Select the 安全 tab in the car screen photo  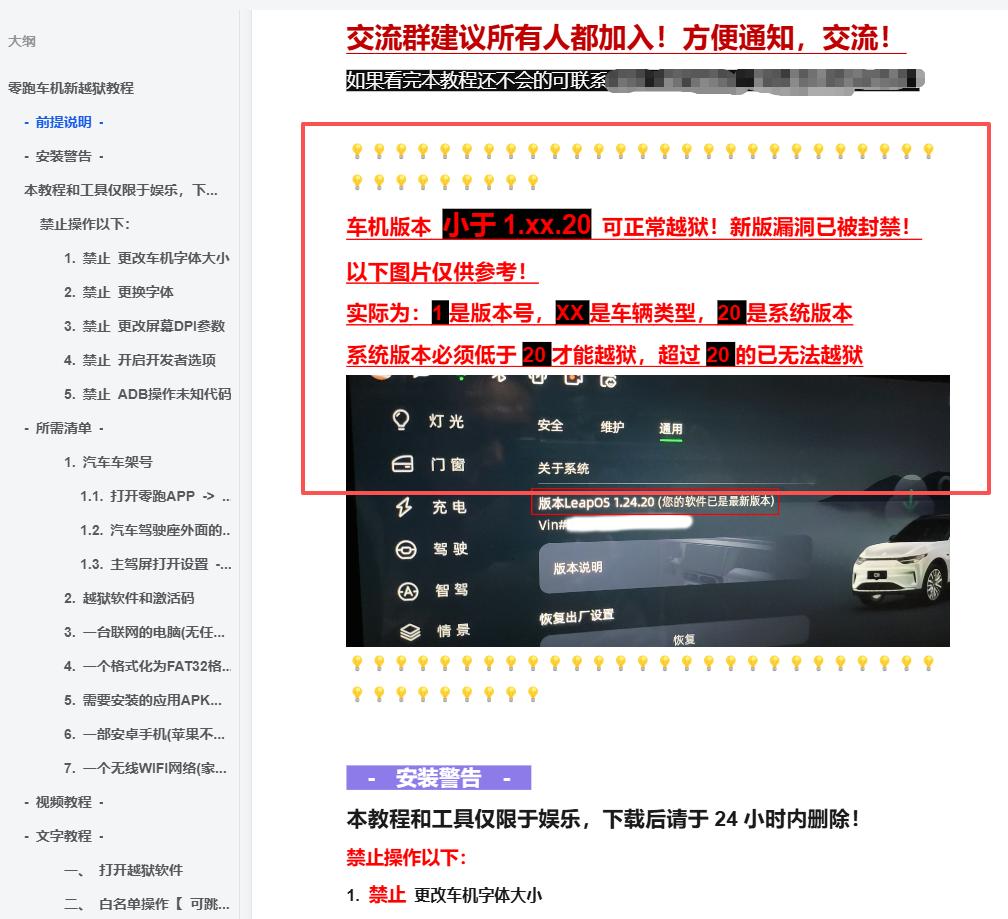[551, 425]
